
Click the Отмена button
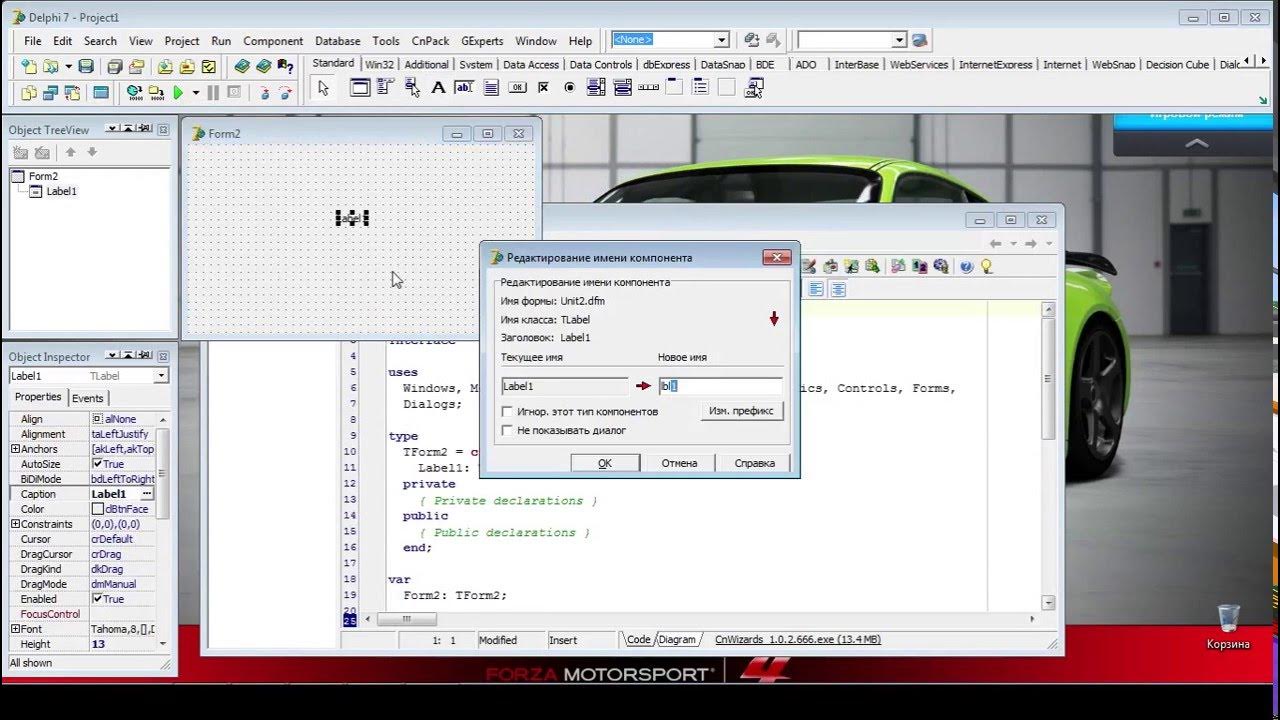(x=679, y=463)
